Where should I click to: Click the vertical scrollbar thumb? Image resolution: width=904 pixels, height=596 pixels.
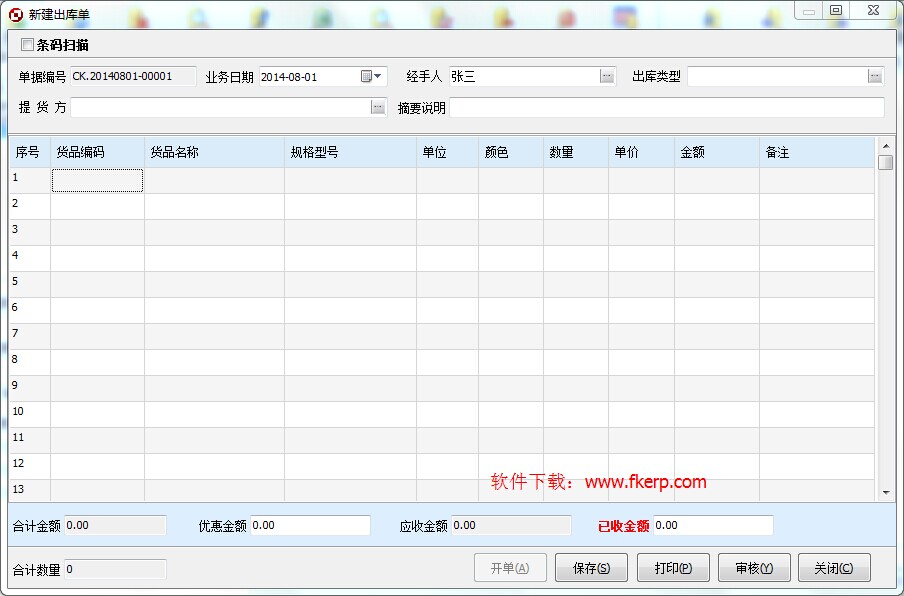[x=886, y=162]
